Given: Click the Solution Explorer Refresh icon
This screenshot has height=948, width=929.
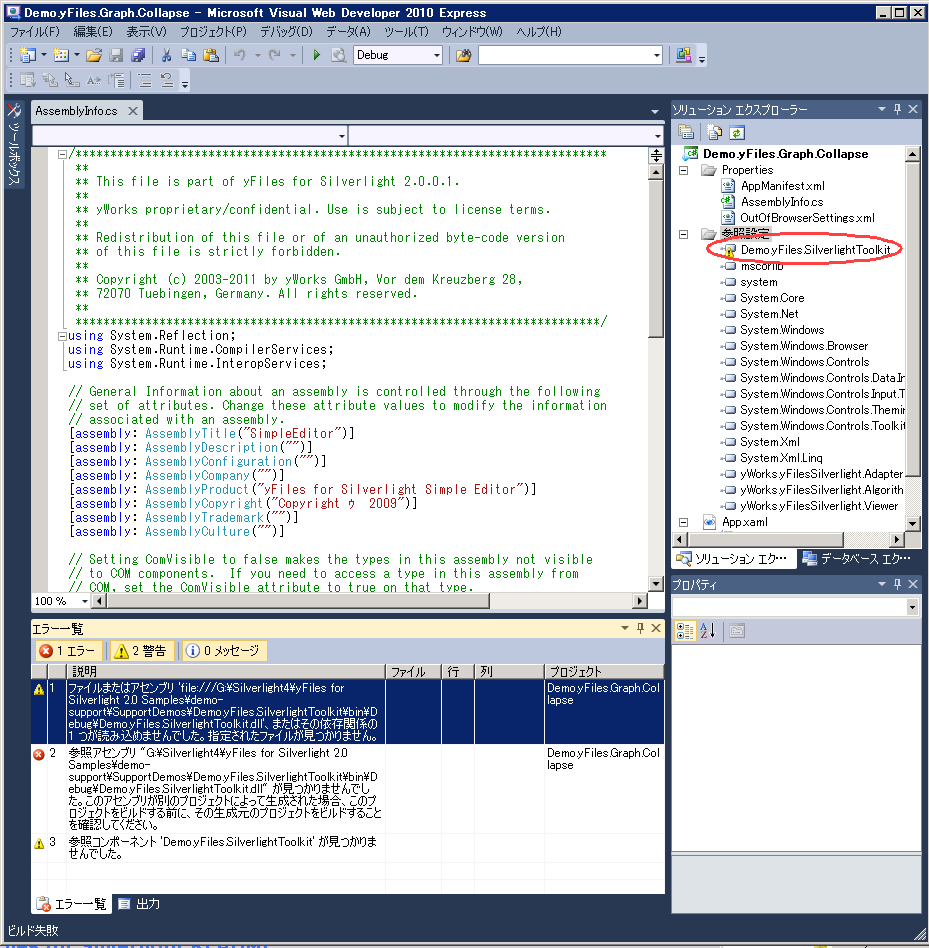Looking at the screenshot, I should 737,132.
